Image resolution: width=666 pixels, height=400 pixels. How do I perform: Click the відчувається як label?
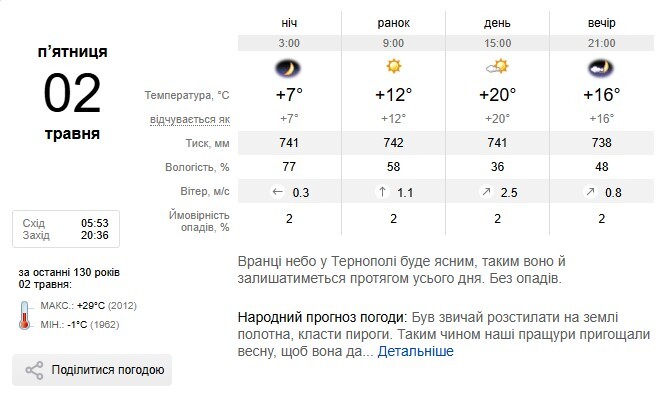pyautogui.click(x=189, y=119)
